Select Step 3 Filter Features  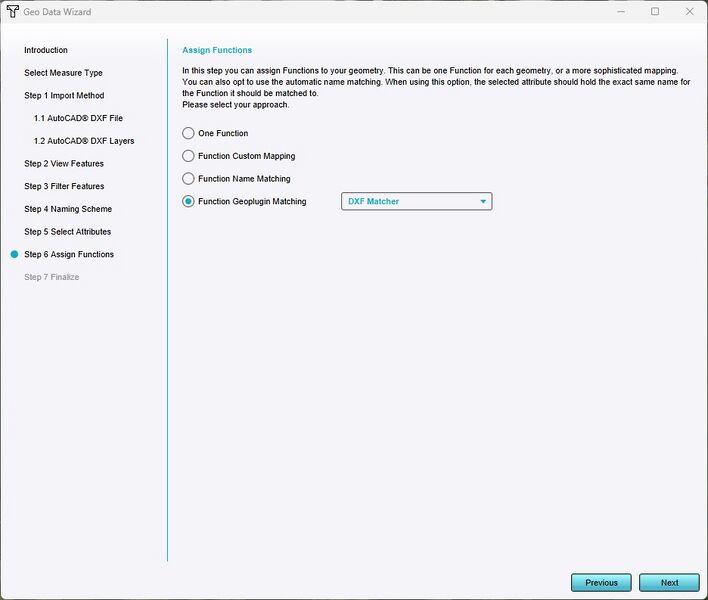pos(64,186)
